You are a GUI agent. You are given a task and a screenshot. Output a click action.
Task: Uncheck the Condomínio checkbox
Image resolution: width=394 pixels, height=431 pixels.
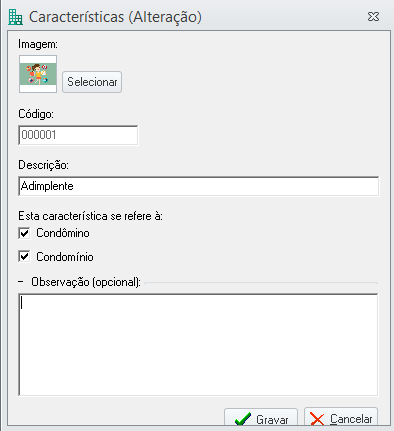click(x=24, y=257)
